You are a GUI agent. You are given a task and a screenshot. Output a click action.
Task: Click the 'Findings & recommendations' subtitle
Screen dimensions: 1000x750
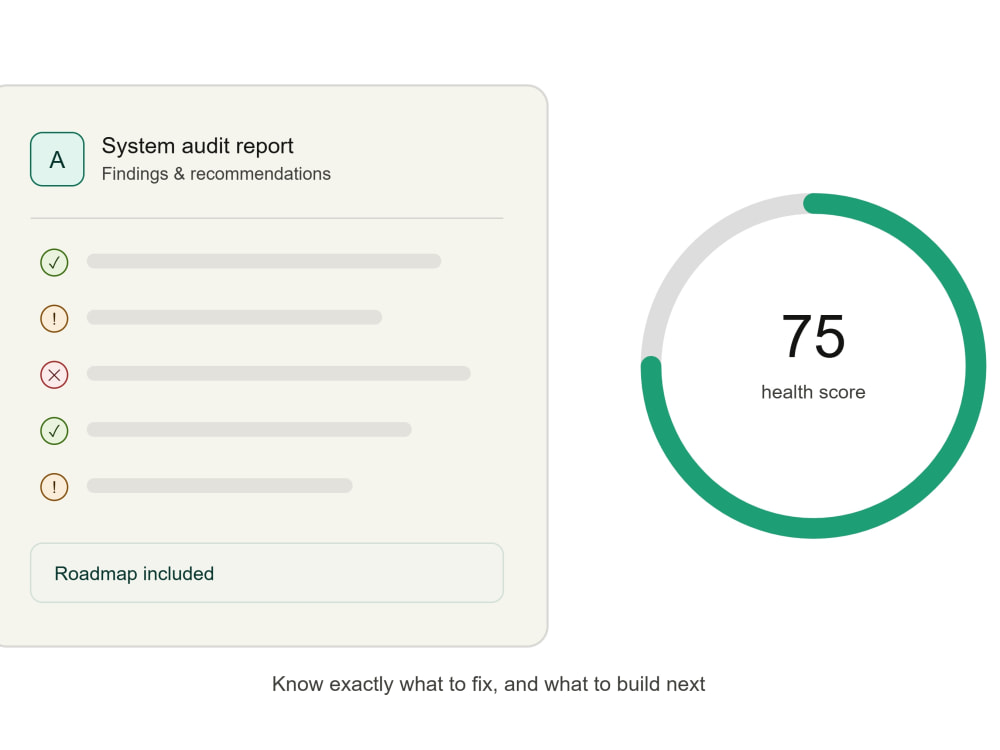pos(216,173)
